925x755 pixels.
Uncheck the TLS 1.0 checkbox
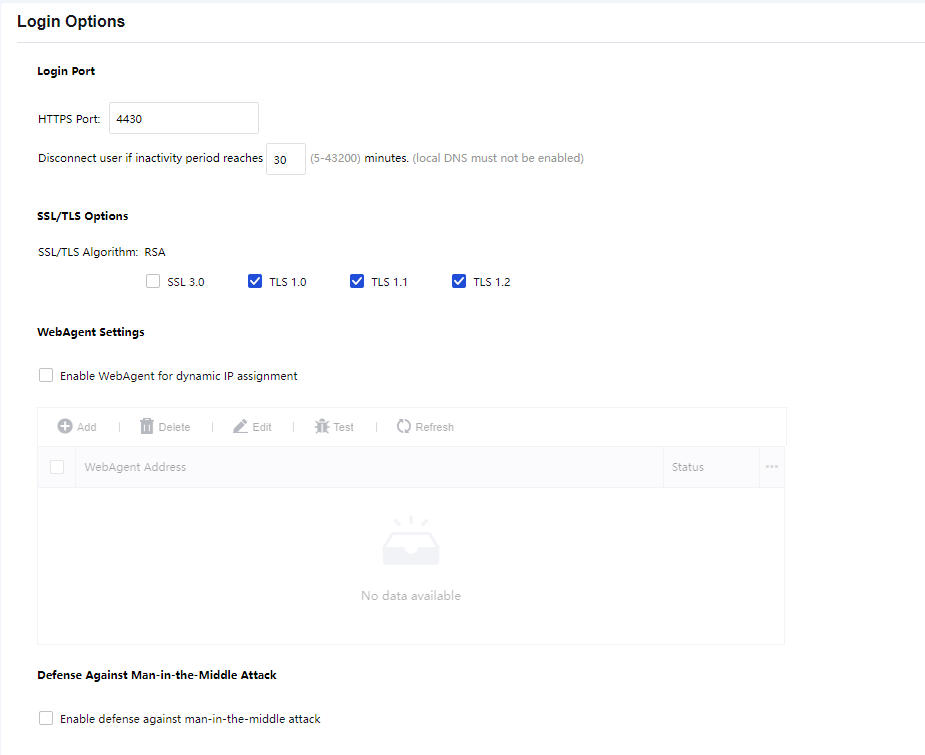coord(255,282)
